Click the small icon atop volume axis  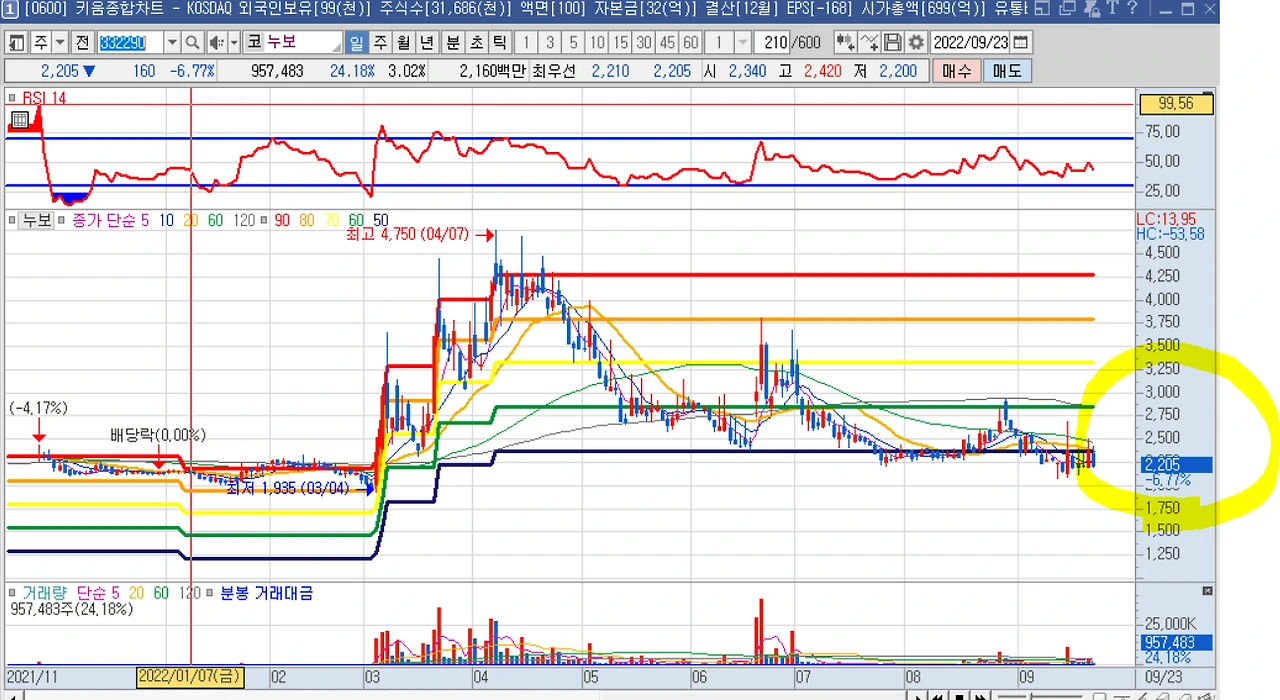[1207, 591]
